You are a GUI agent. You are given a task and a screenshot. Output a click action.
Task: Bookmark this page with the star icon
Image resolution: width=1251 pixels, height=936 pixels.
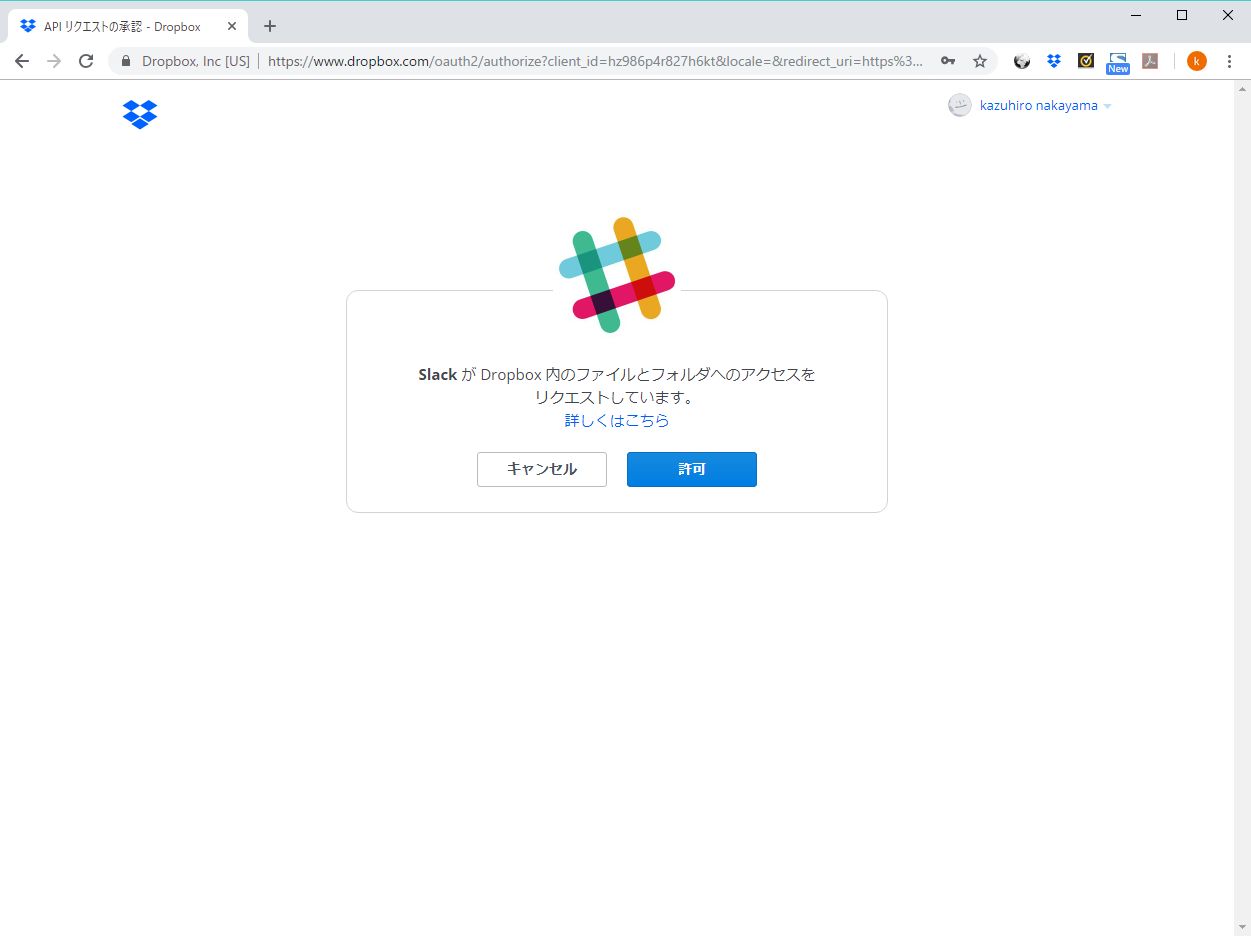pyautogui.click(x=980, y=61)
